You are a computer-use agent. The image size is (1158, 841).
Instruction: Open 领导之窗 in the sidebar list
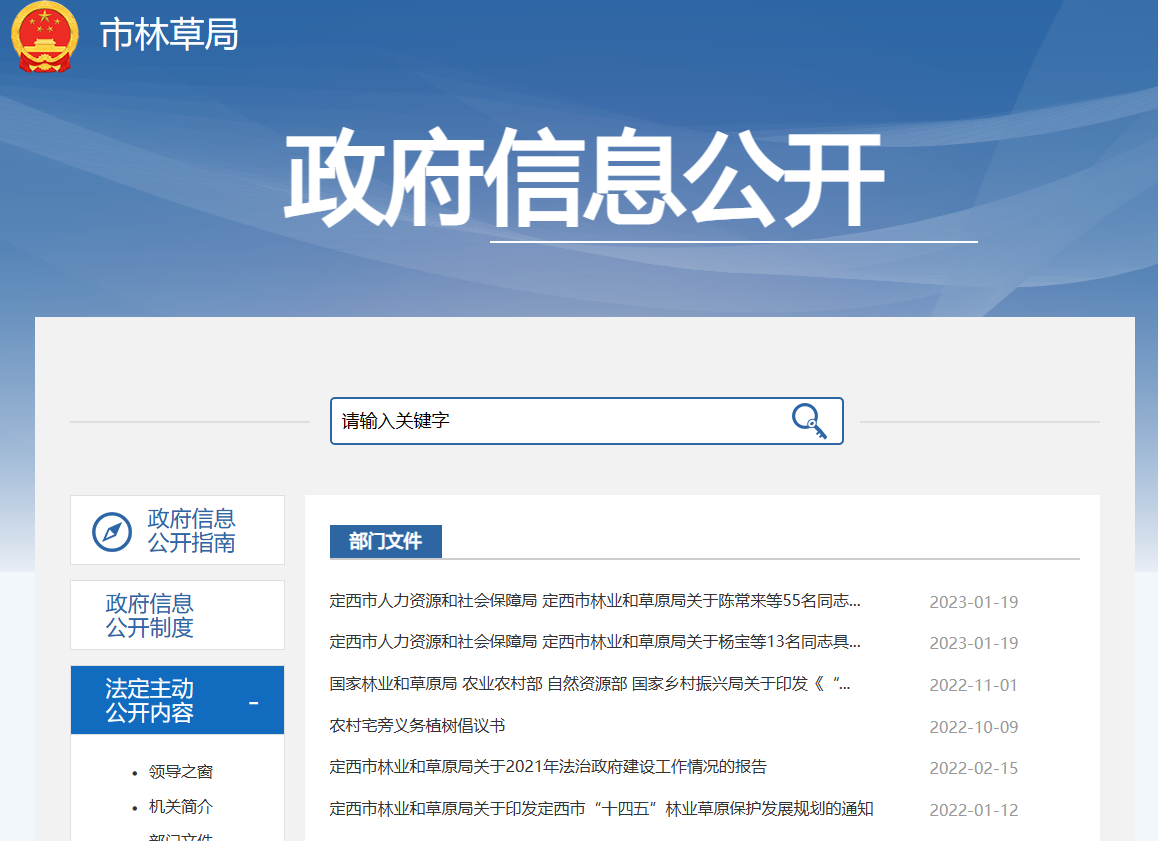[180, 772]
